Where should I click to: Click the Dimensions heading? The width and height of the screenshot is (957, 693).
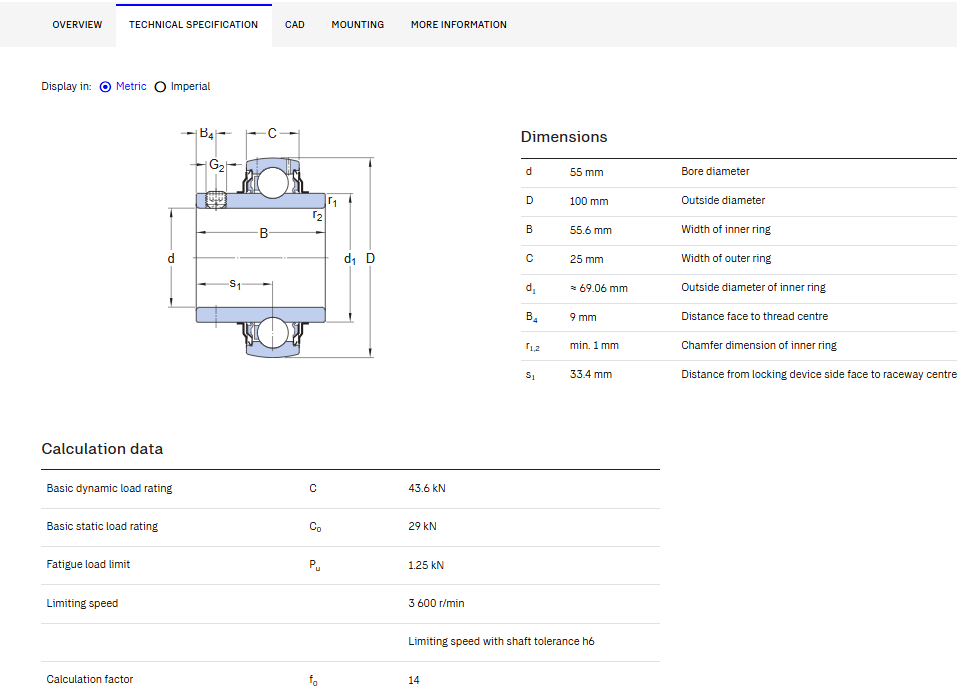[x=564, y=137]
